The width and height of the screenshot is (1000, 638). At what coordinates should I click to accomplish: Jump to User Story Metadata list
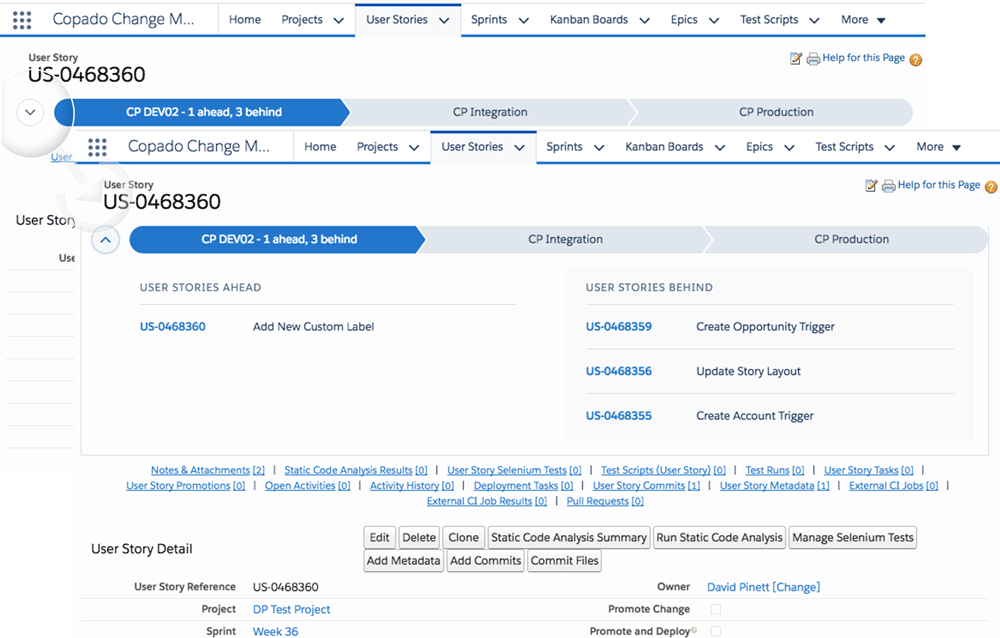click(x=774, y=486)
